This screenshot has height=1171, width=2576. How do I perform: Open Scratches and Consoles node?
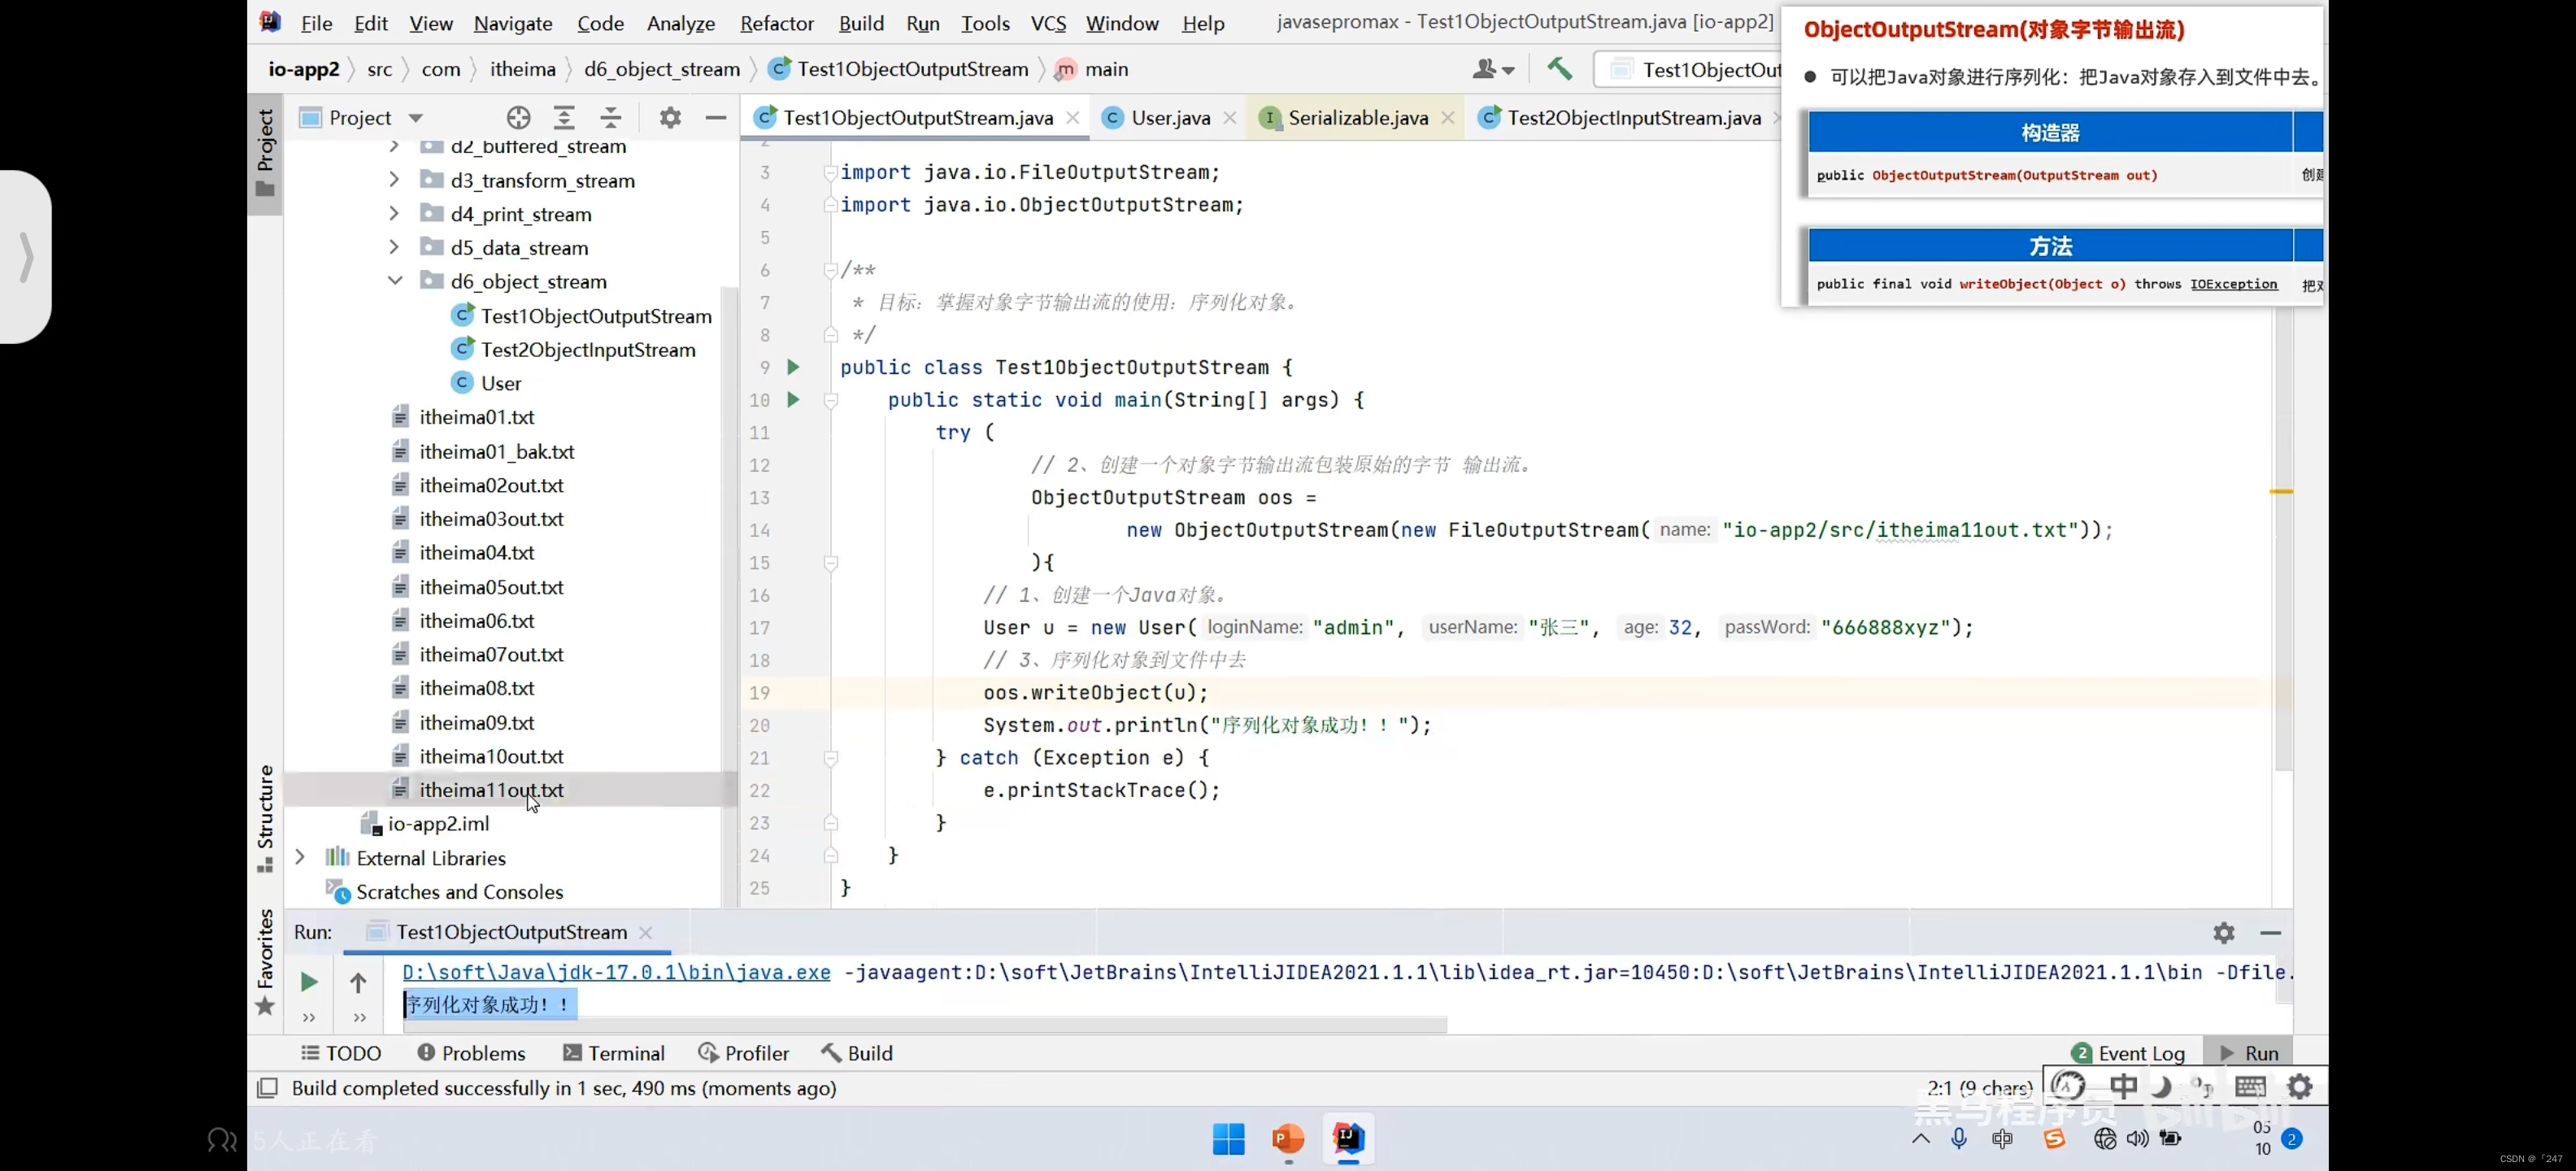pyautogui.click(x=459, y=891)
